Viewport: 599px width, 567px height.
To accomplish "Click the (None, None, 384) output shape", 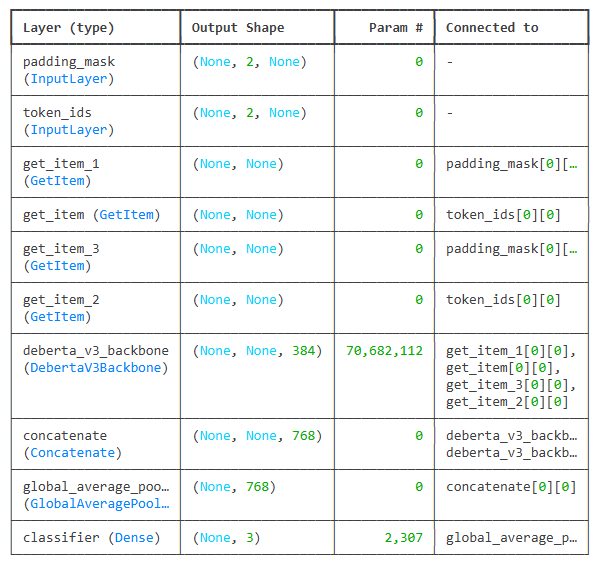I will 257,351.
